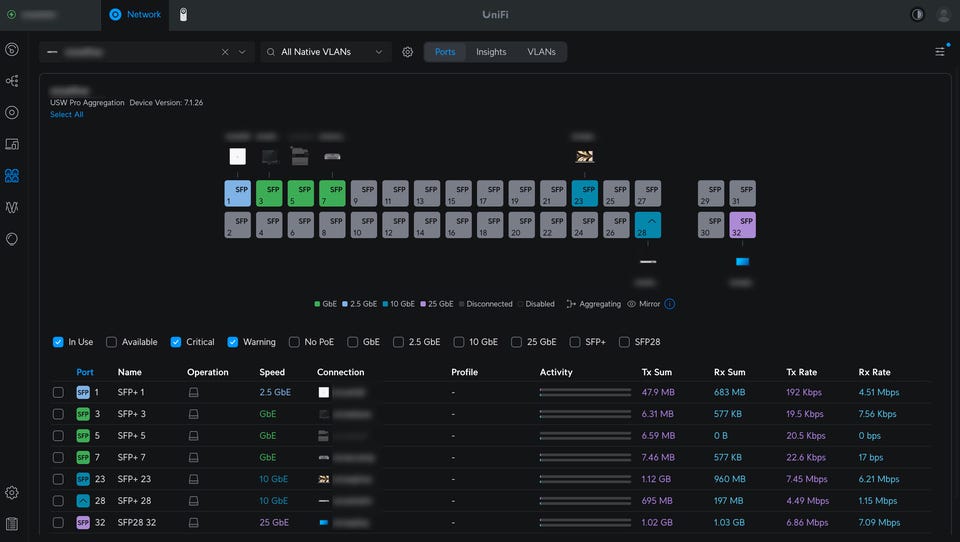This screenshot has height=542, width=960.
Task: Toggle the dark mode theme icon
Action: [x=918, y=15]
